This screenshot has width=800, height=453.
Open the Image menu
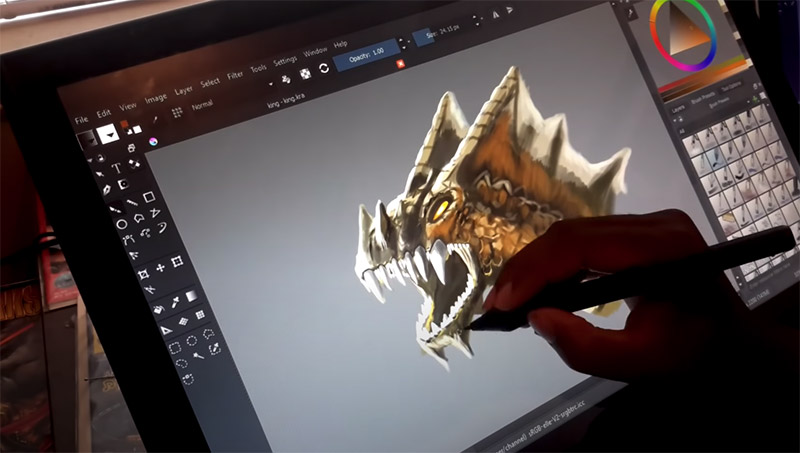pyautogui.click(x=156, y=98)
